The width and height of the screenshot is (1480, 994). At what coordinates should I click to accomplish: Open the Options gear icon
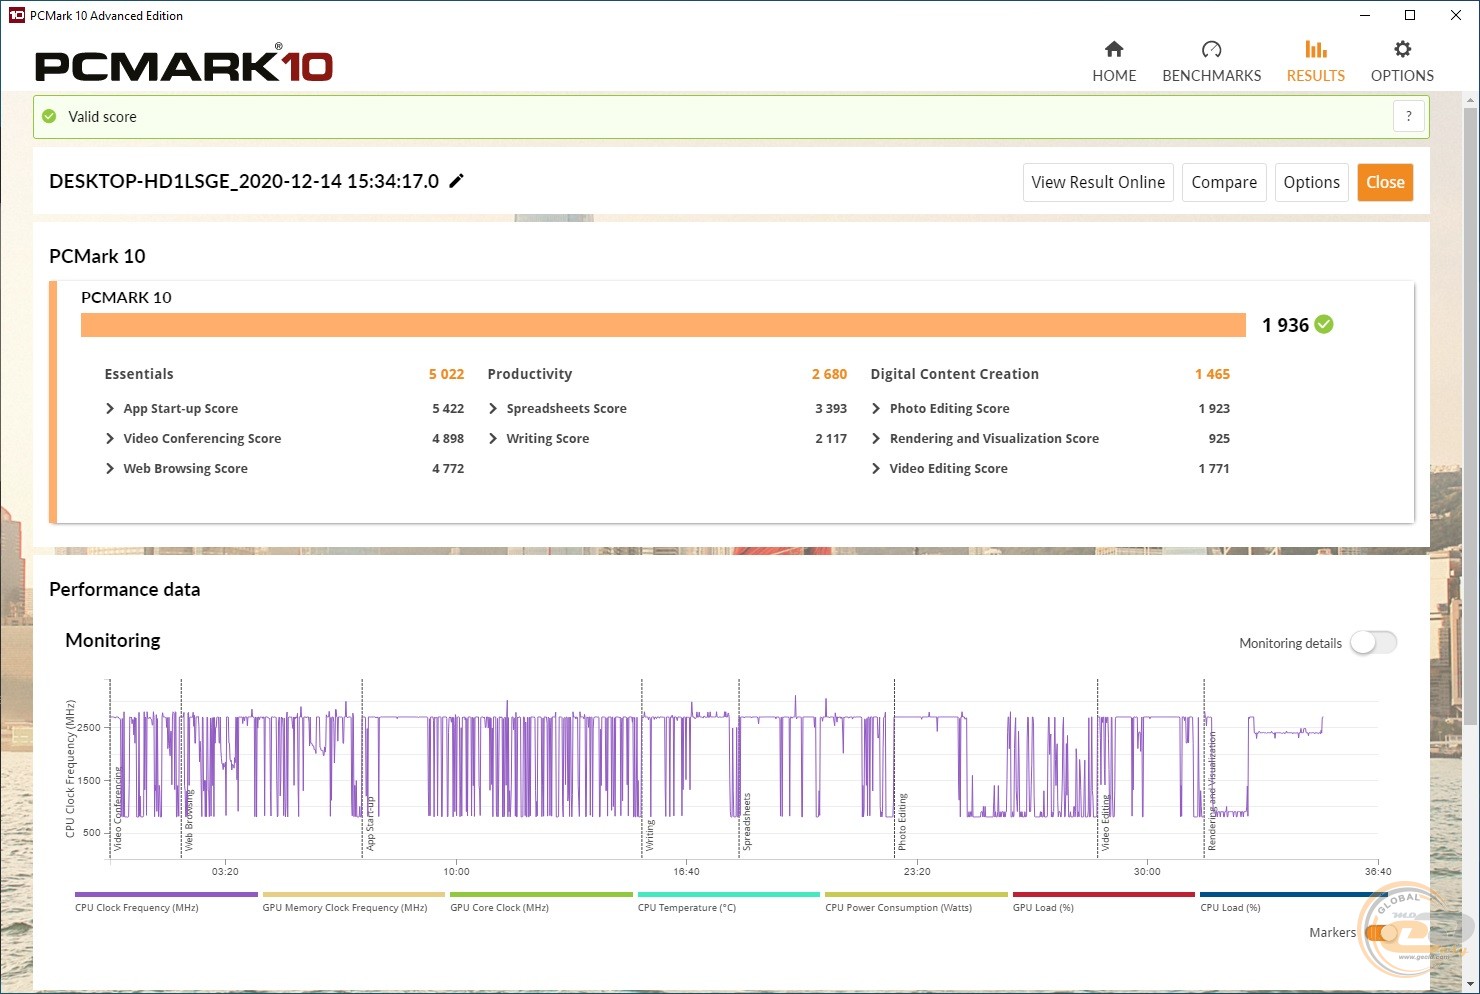tap(1402, 50)
